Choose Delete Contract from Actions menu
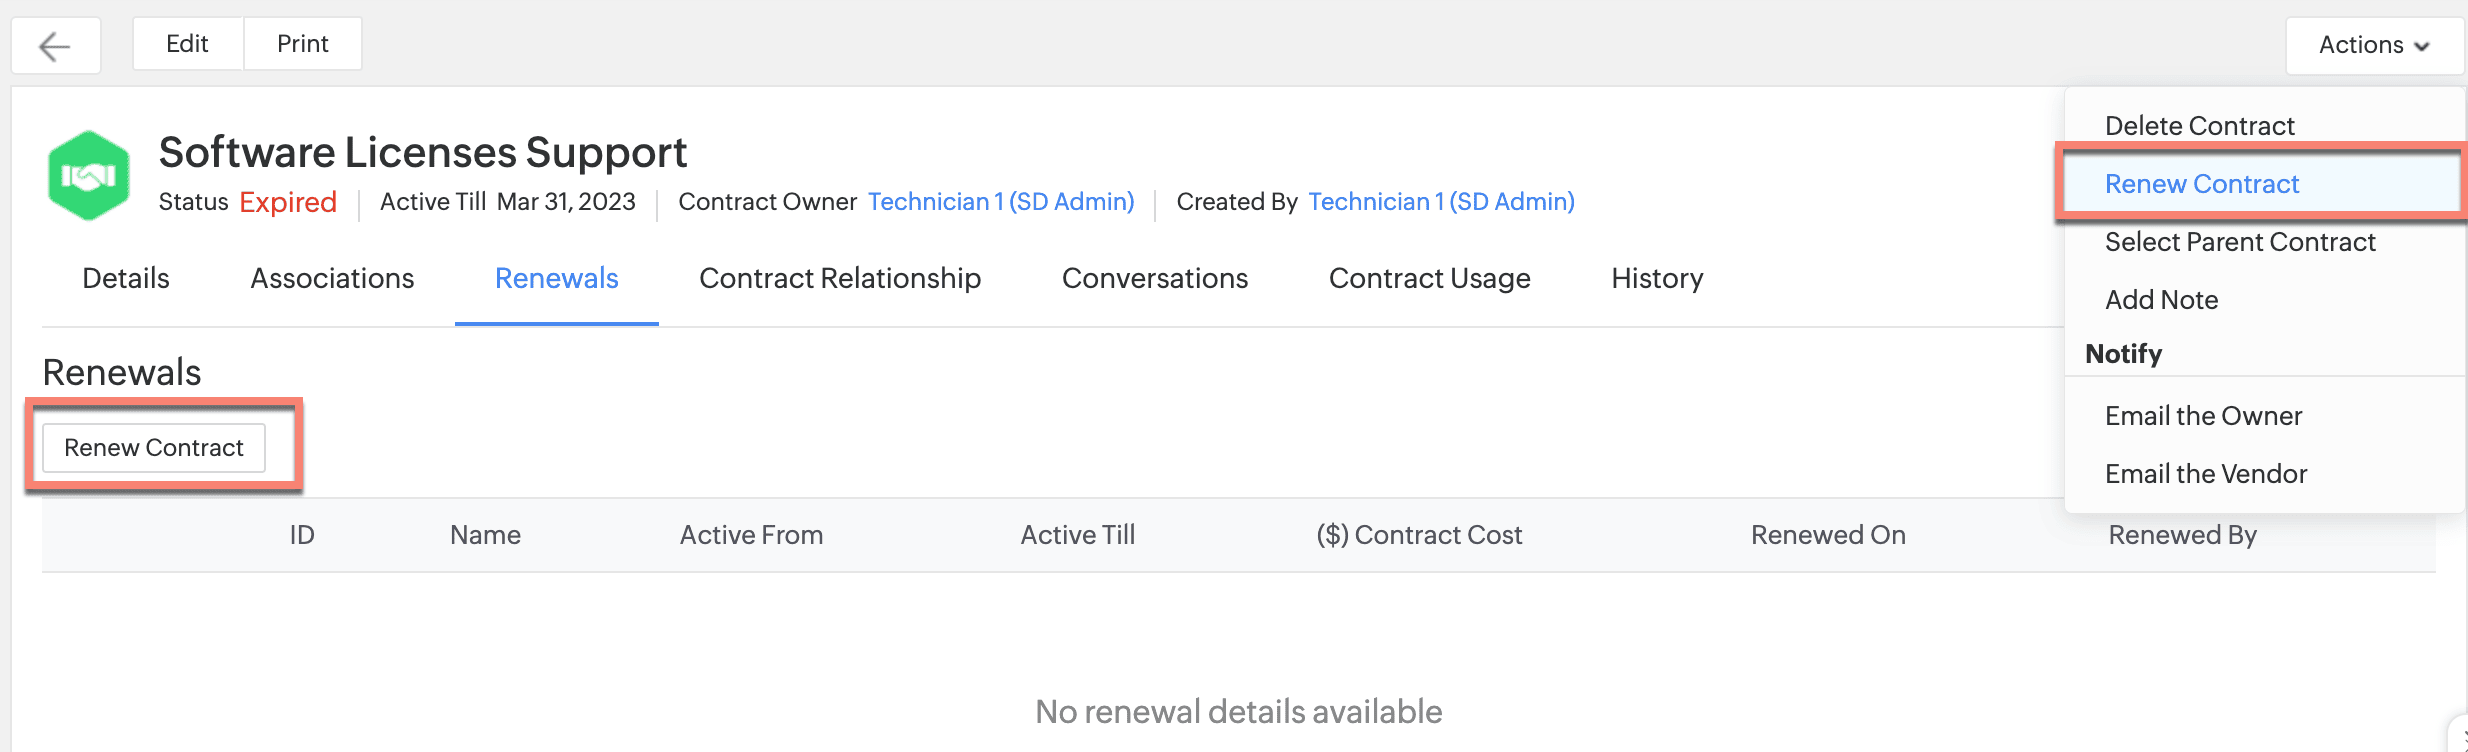 [2199, 126]
